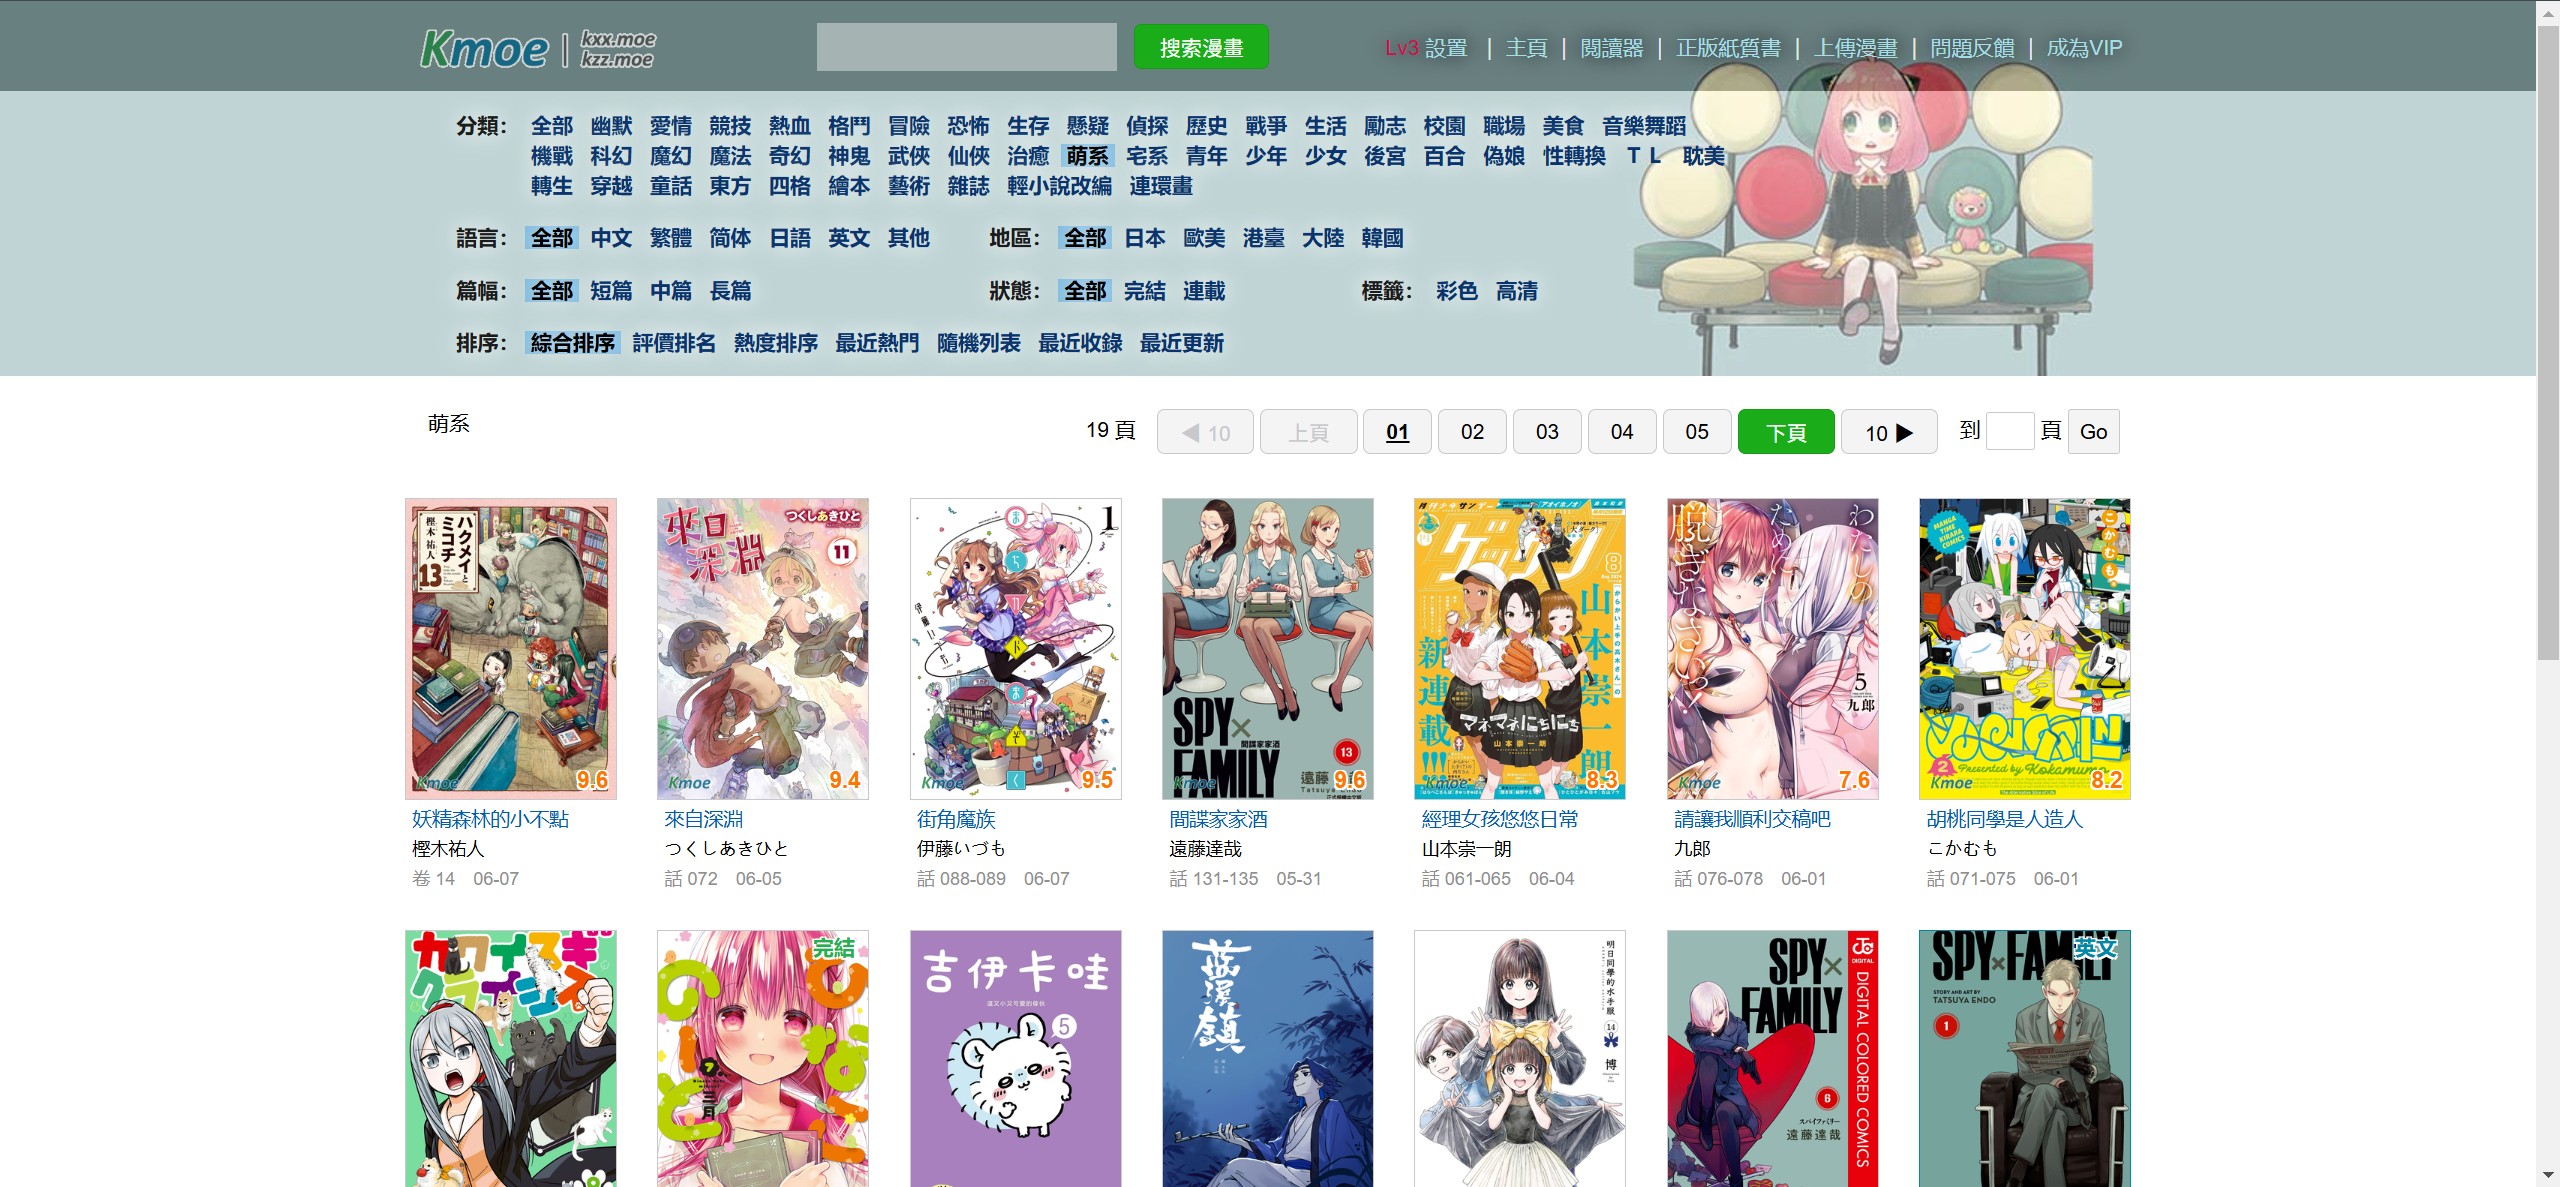The width and height of the screenshot is (2560, 1187).
Task: Open the 上傳漫畫 upload link
Action: (1856, 48)
